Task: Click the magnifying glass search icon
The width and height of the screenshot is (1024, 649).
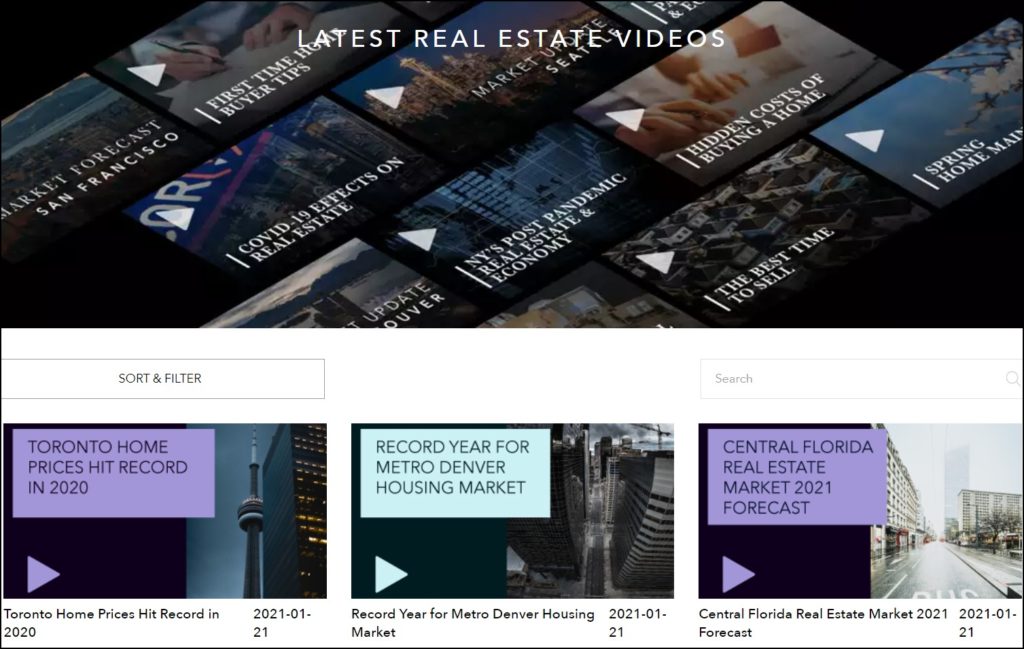Action: (1012, 379)
